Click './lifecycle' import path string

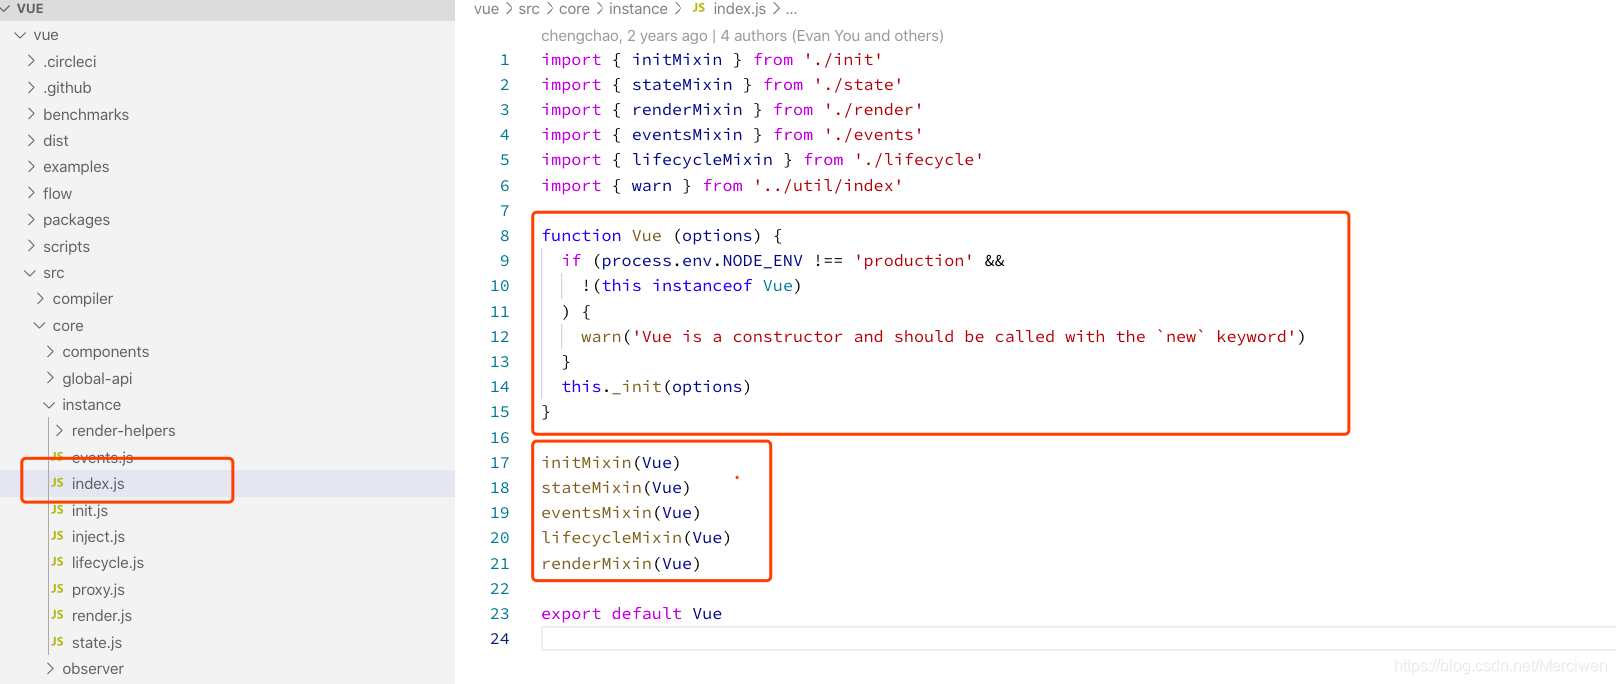coord(918,160)
